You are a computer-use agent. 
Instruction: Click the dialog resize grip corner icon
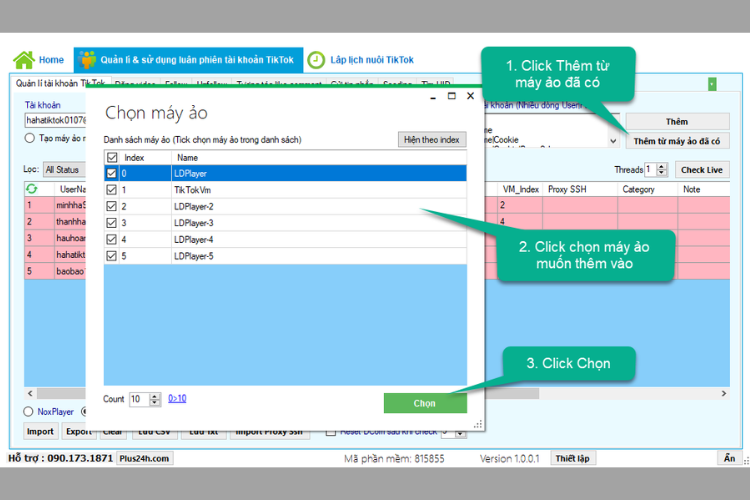(478, 424)
